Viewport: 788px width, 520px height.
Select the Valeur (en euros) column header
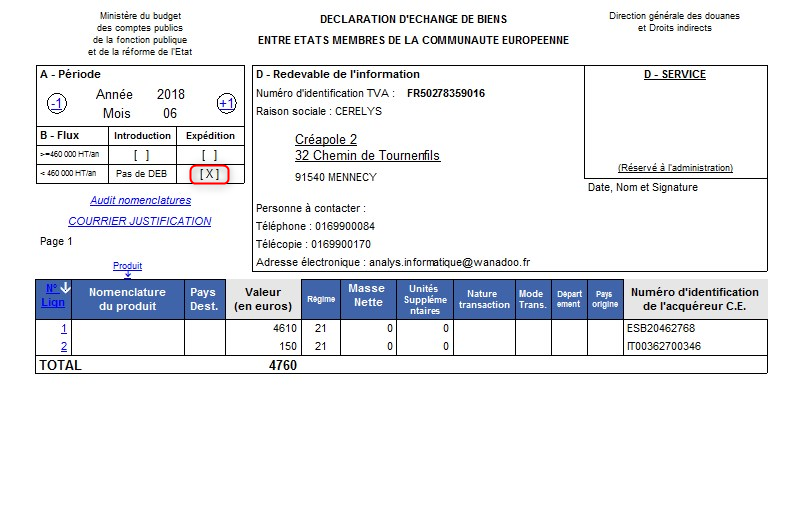click(x=263, y=299)
